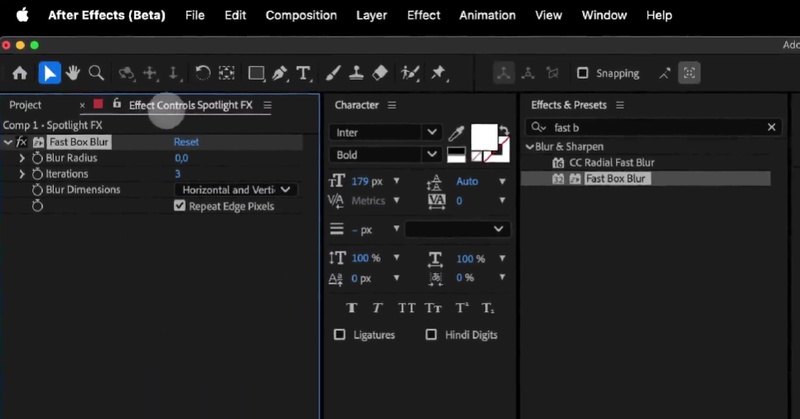The image size is (800, 419).
Task: Open the Blur Dimensions dropdown
Action: [236, 190]
